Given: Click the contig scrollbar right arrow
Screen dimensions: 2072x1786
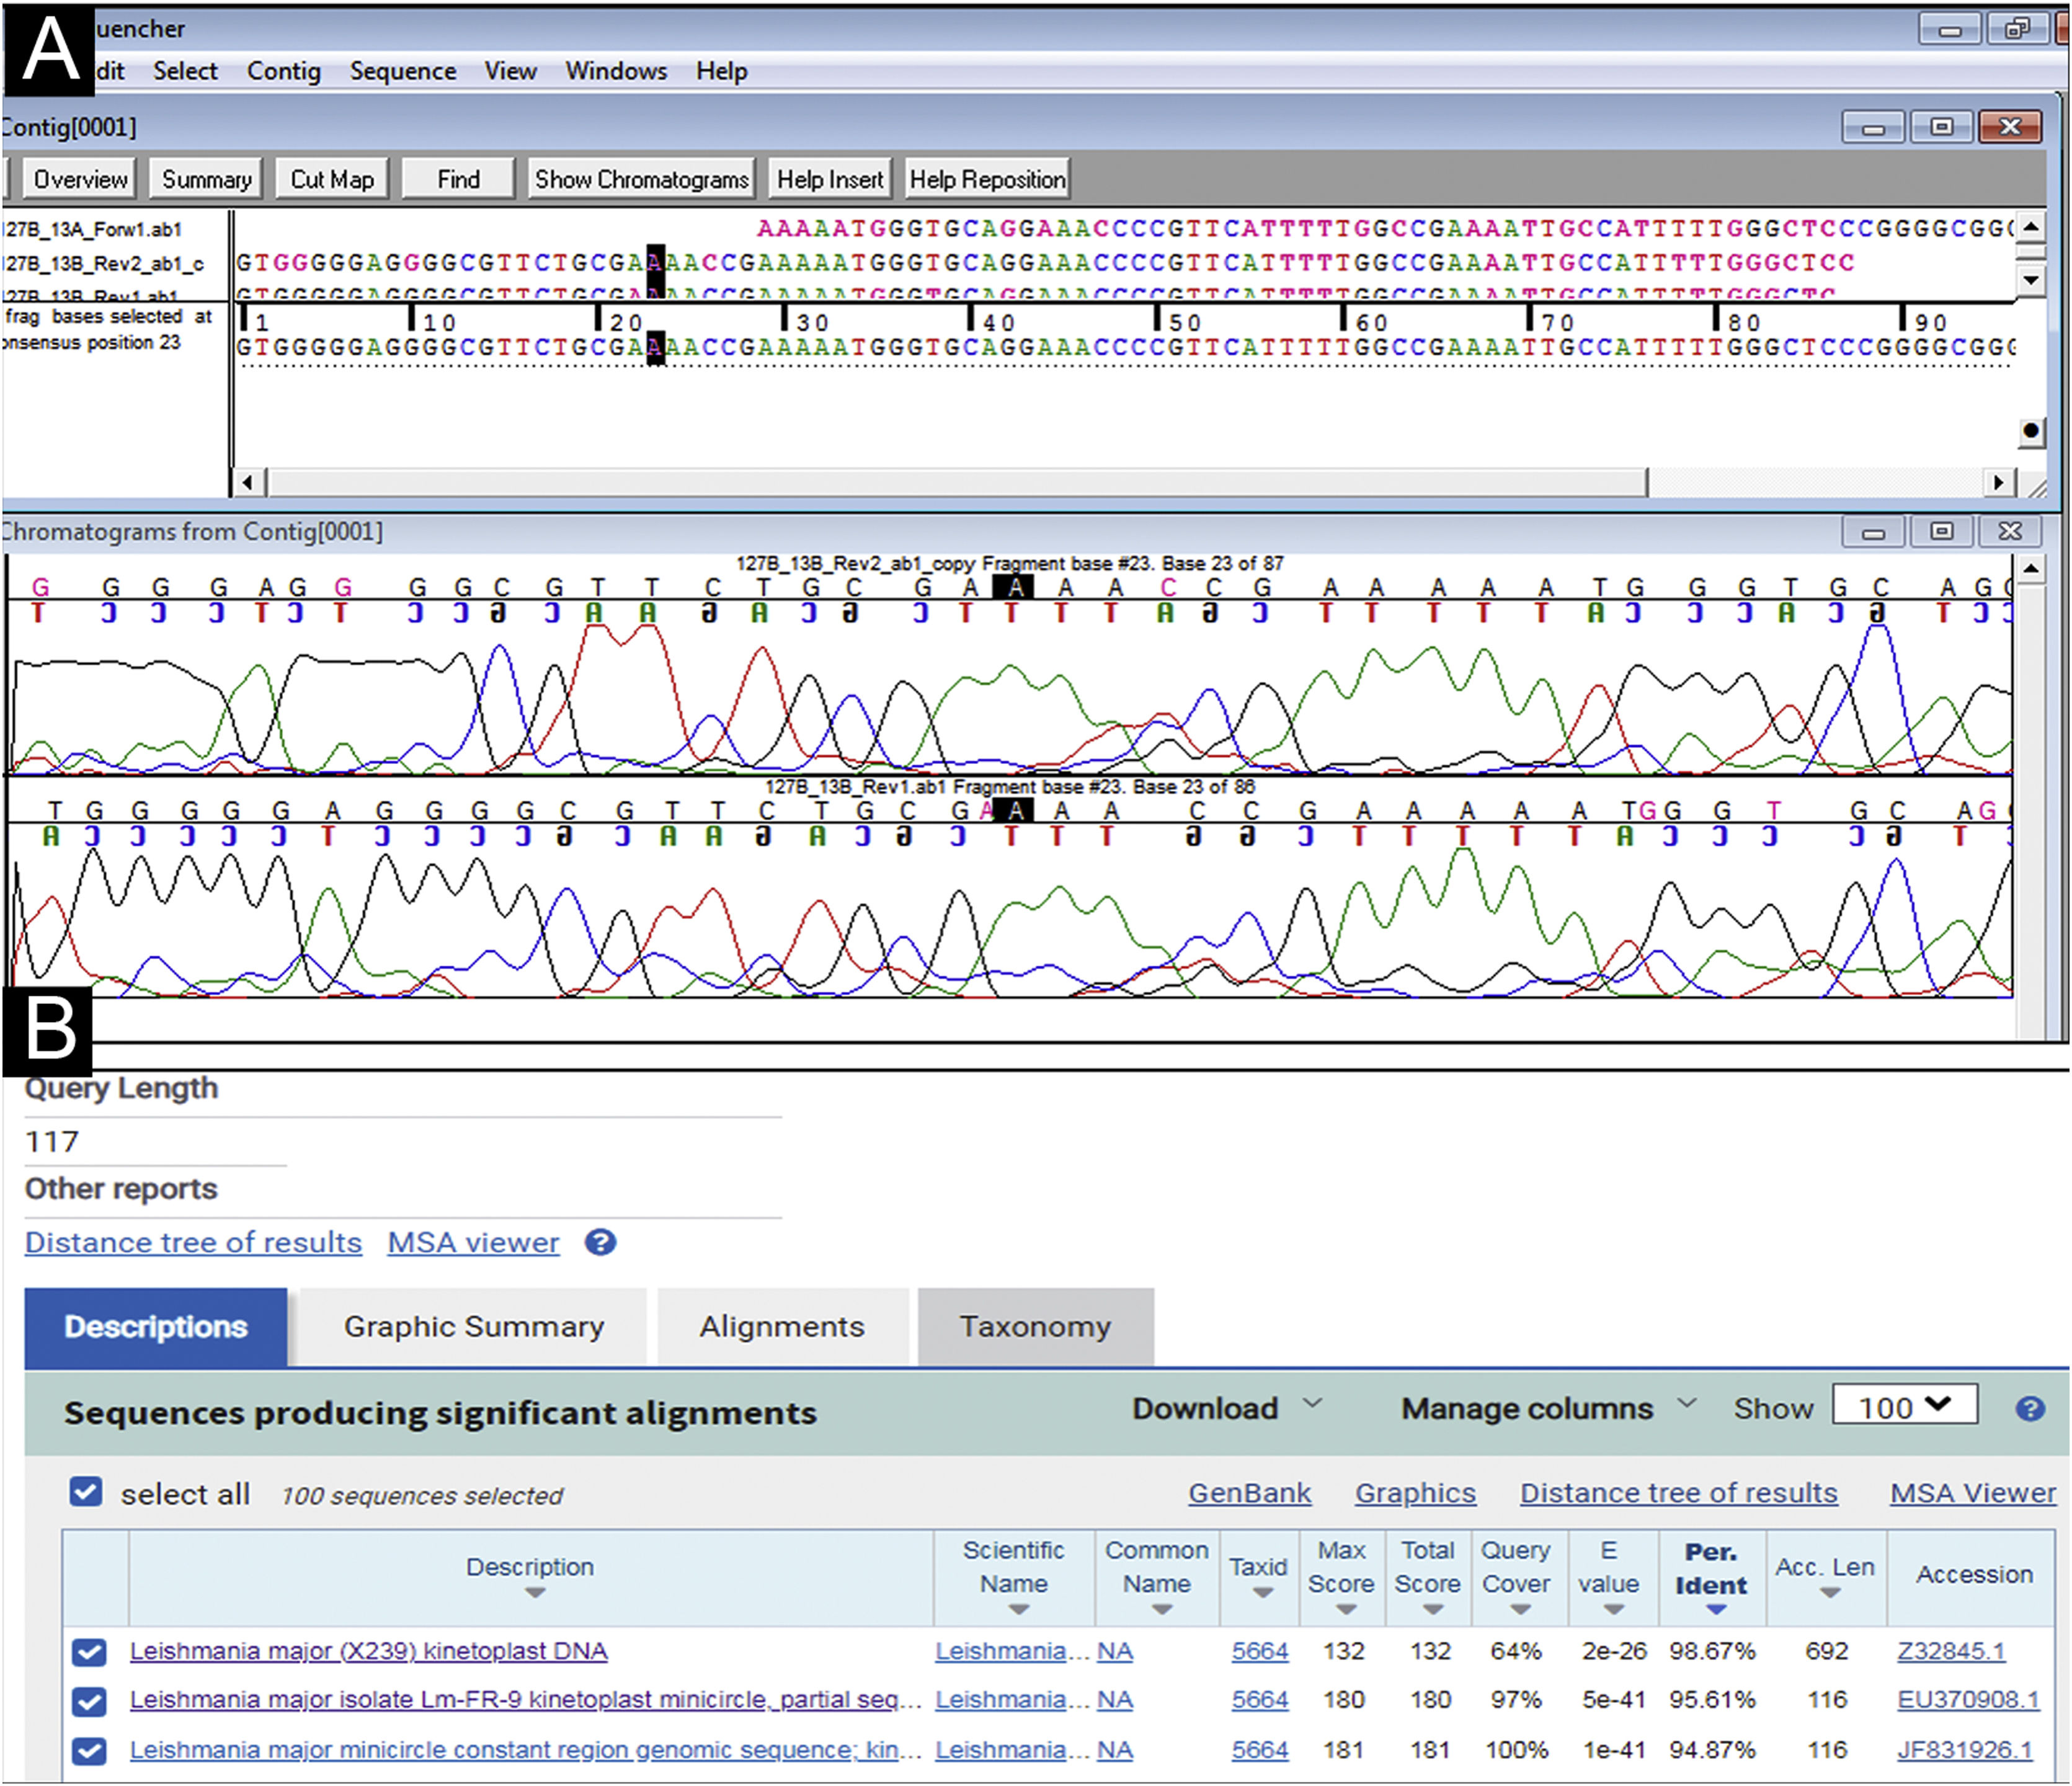Looking at the screenshot, I should tap(1997, 483).
